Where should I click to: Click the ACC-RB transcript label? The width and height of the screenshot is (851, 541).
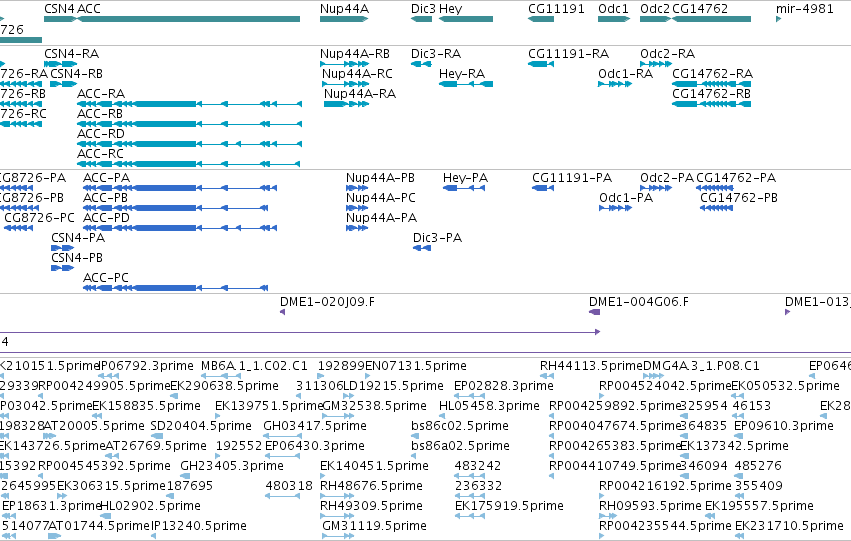click(x=100, y=114)
